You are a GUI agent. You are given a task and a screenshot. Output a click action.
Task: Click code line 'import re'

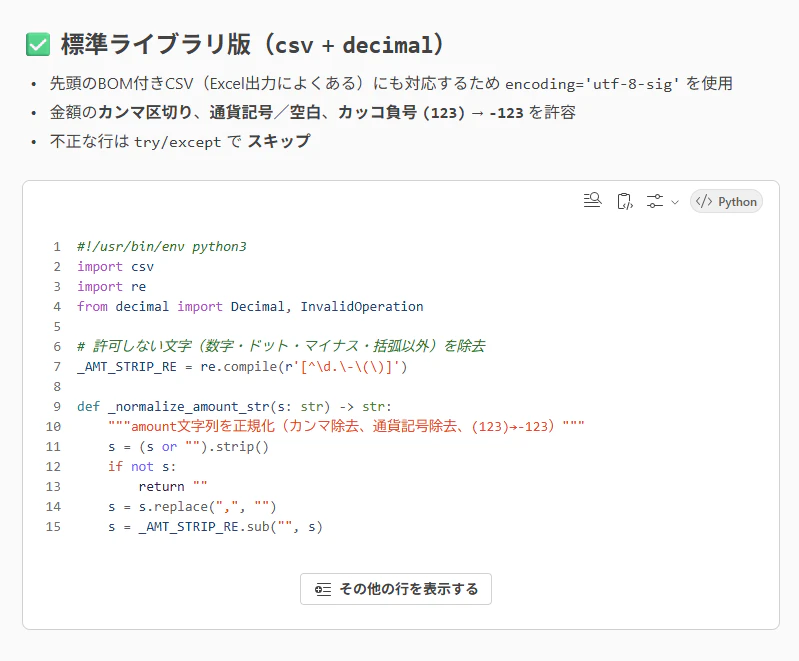coord(112,286)
